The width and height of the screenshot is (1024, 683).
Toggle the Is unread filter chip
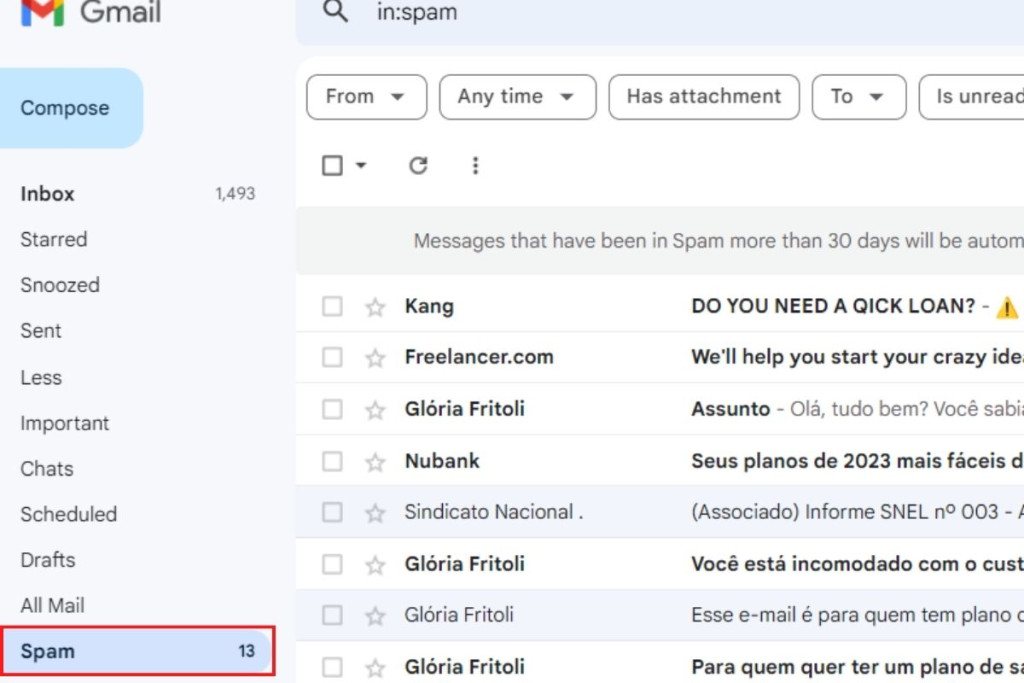pos(972,97)
